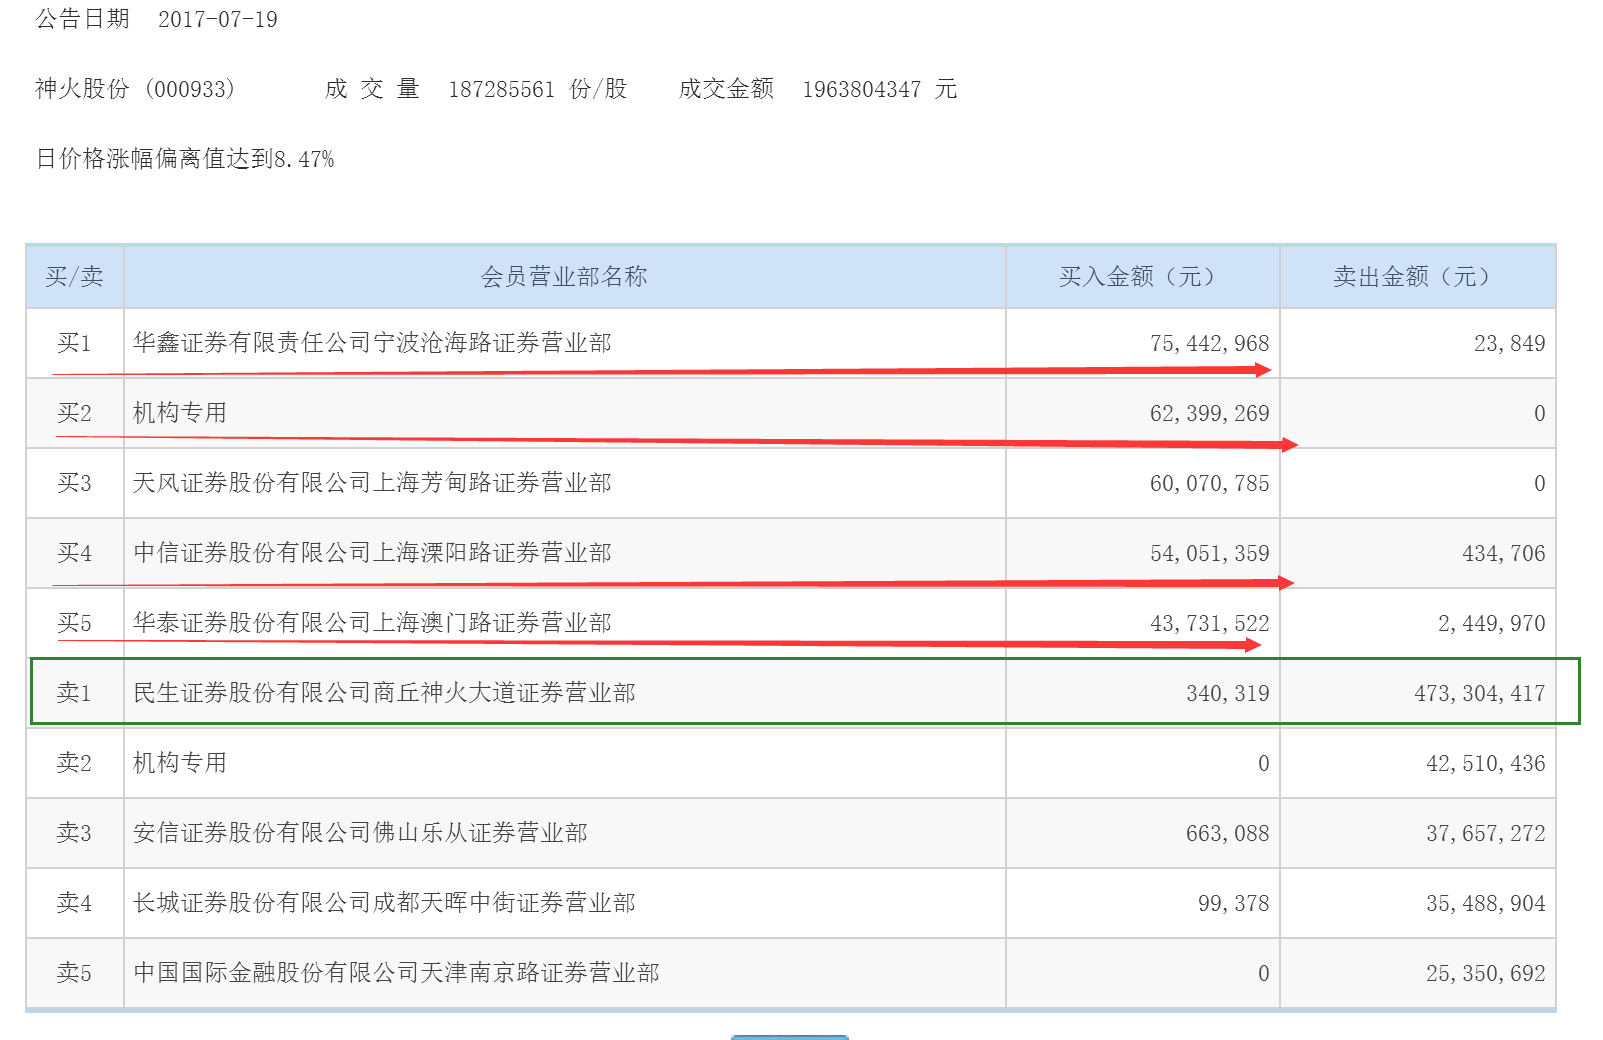This screenshot has height=1040, width=1603.
Task: Click sell amount 37,657,272
Action: point(1485,833)
